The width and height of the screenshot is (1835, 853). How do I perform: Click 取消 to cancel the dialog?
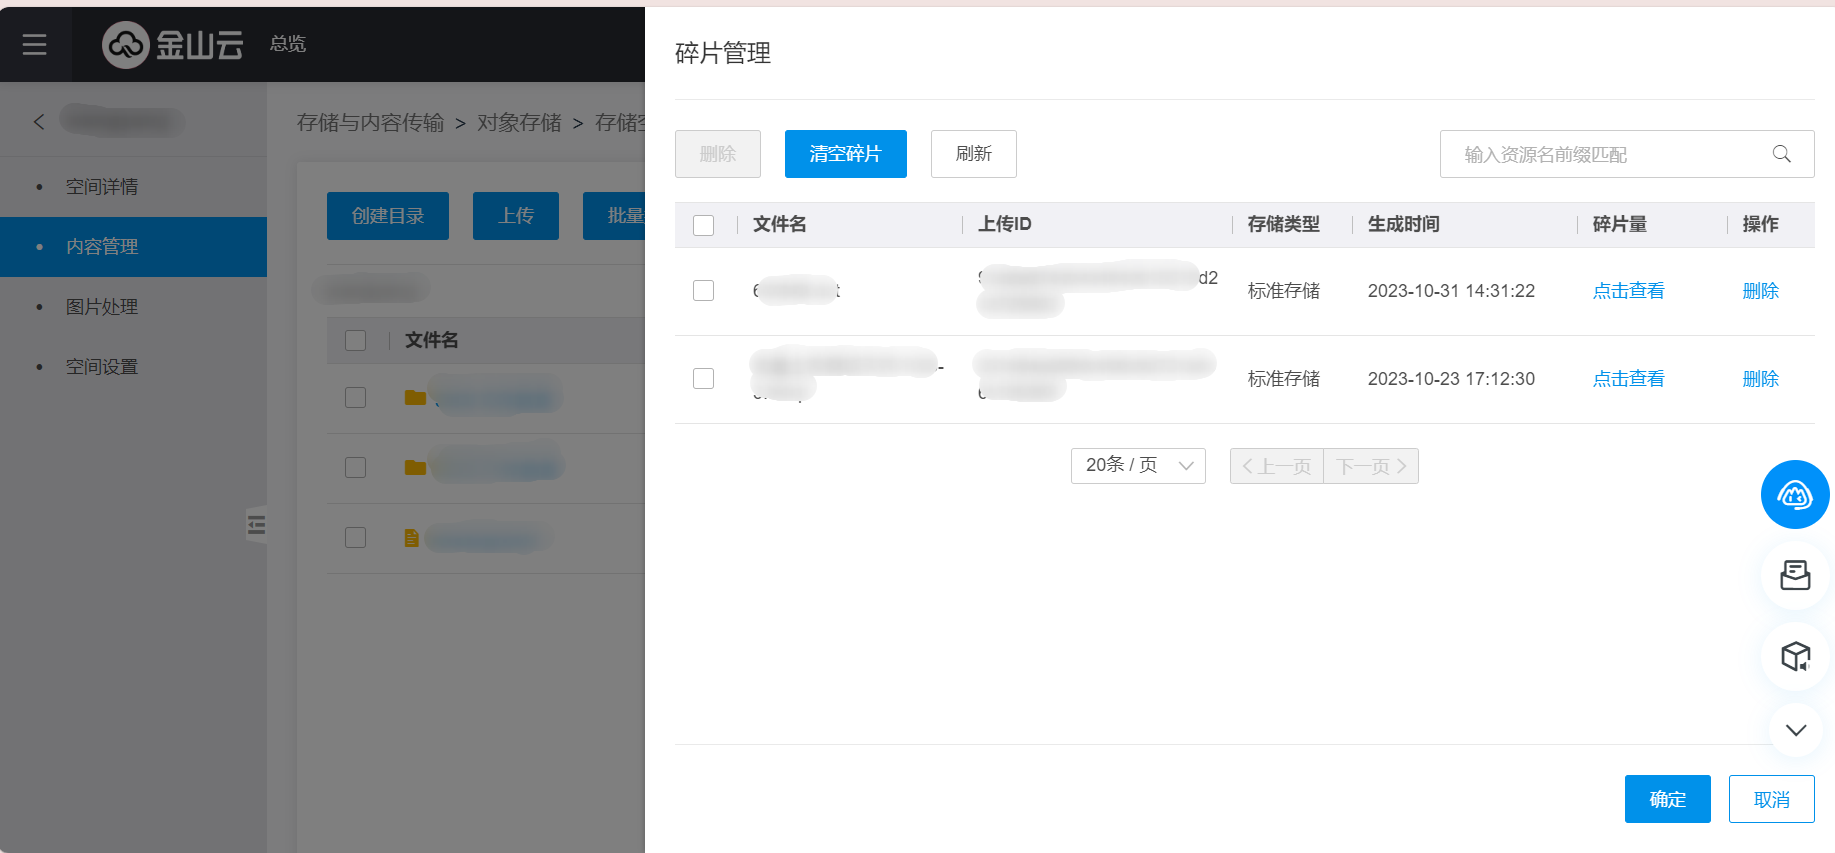[1772, 799]
